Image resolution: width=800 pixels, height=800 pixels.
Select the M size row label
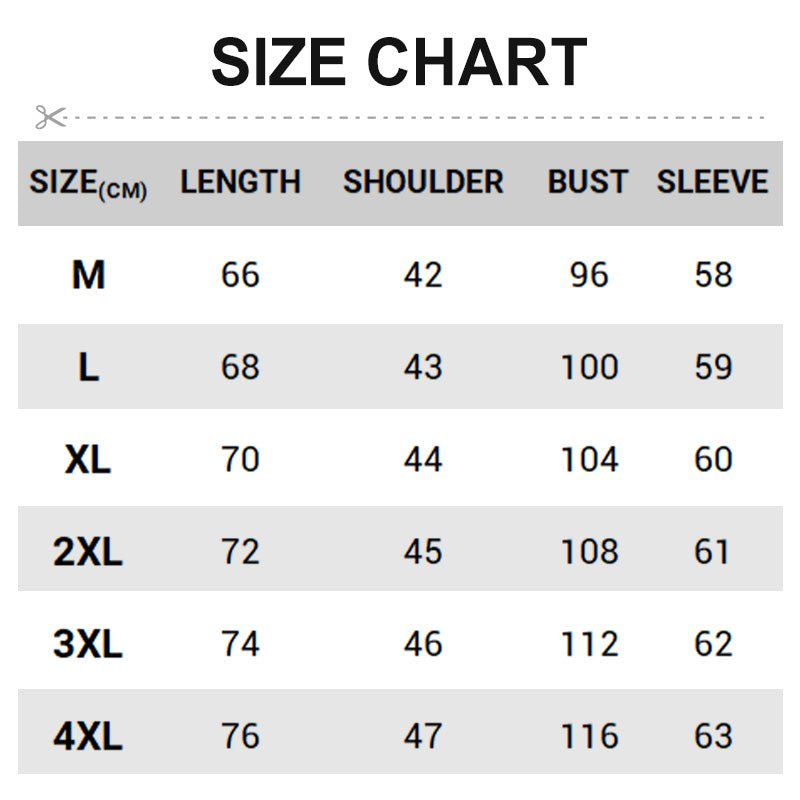pyautogui.click(x=88, y=275)
